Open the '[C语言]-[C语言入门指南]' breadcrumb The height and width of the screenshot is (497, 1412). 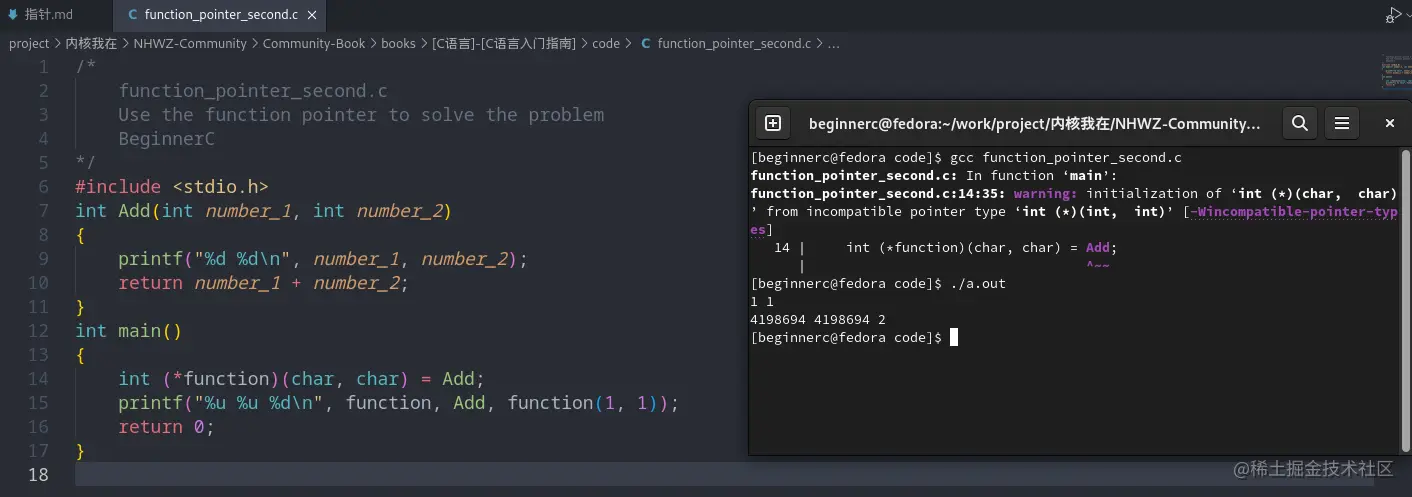[x=504, y=43]
